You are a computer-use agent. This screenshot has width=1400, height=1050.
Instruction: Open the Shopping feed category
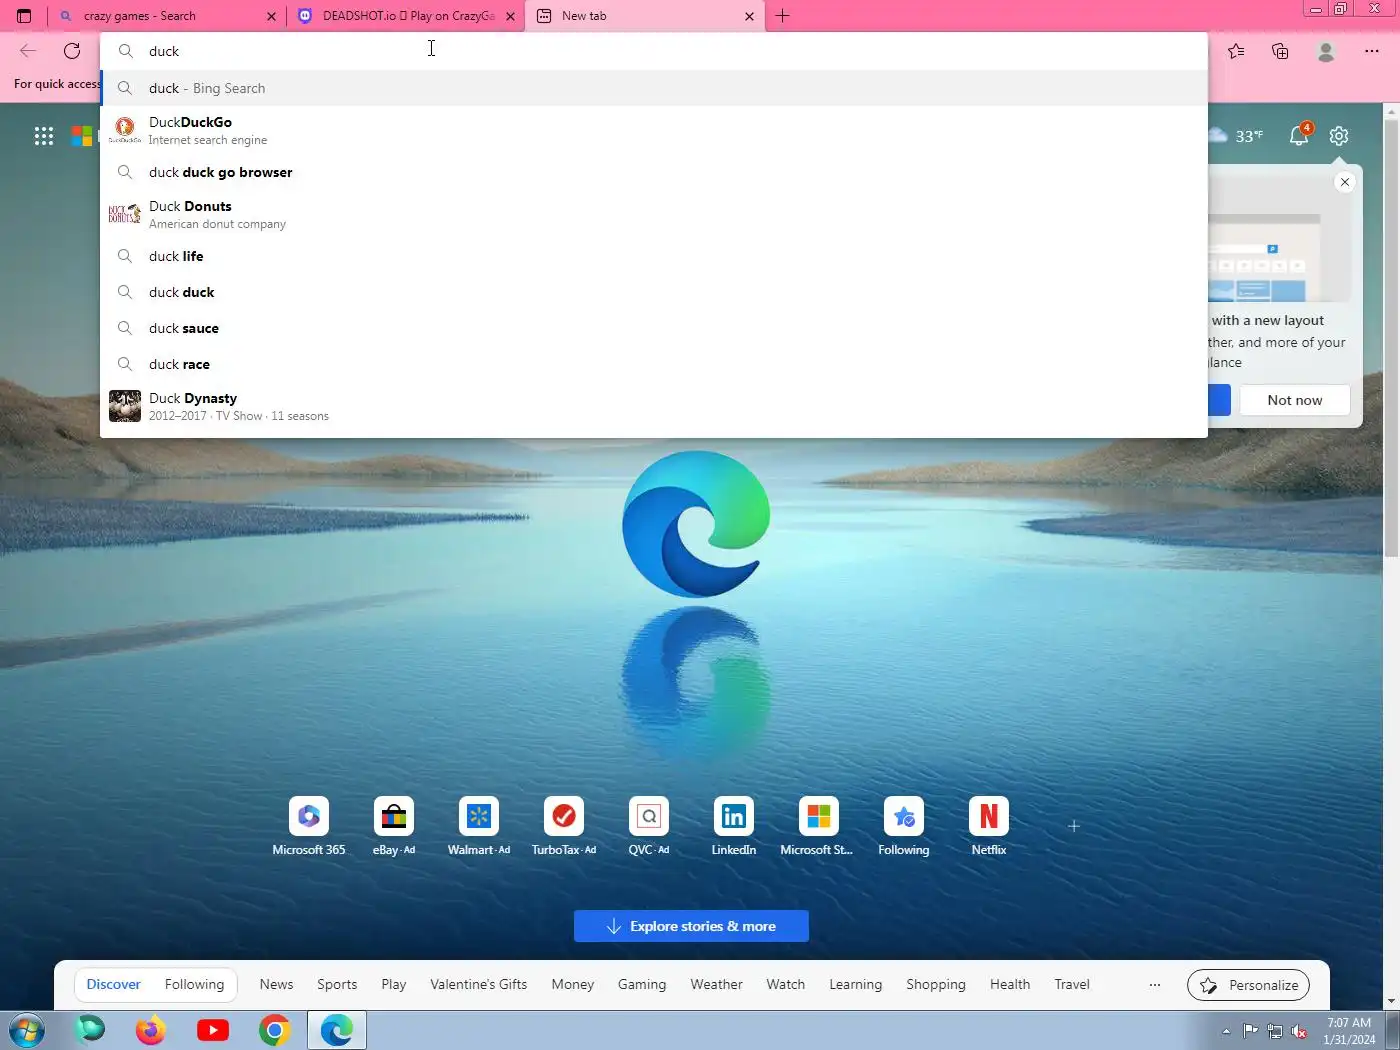936,985
